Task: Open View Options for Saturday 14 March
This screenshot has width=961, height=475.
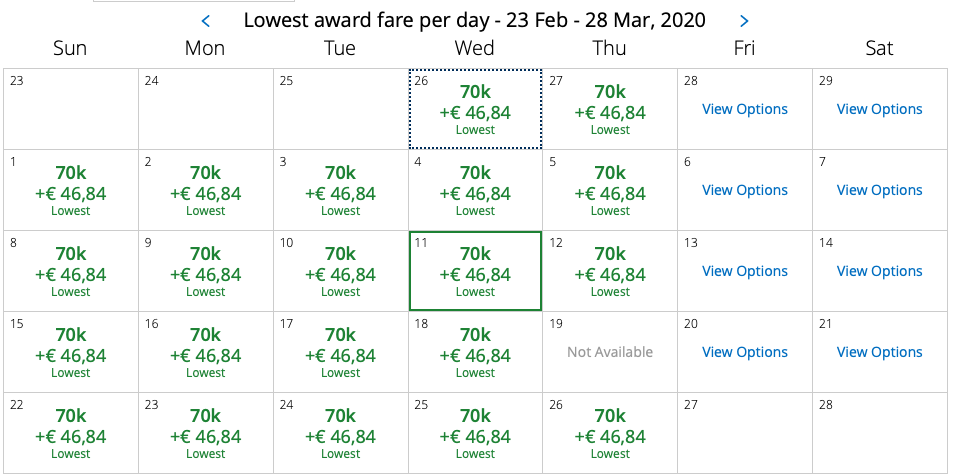Action: (879, 271)
